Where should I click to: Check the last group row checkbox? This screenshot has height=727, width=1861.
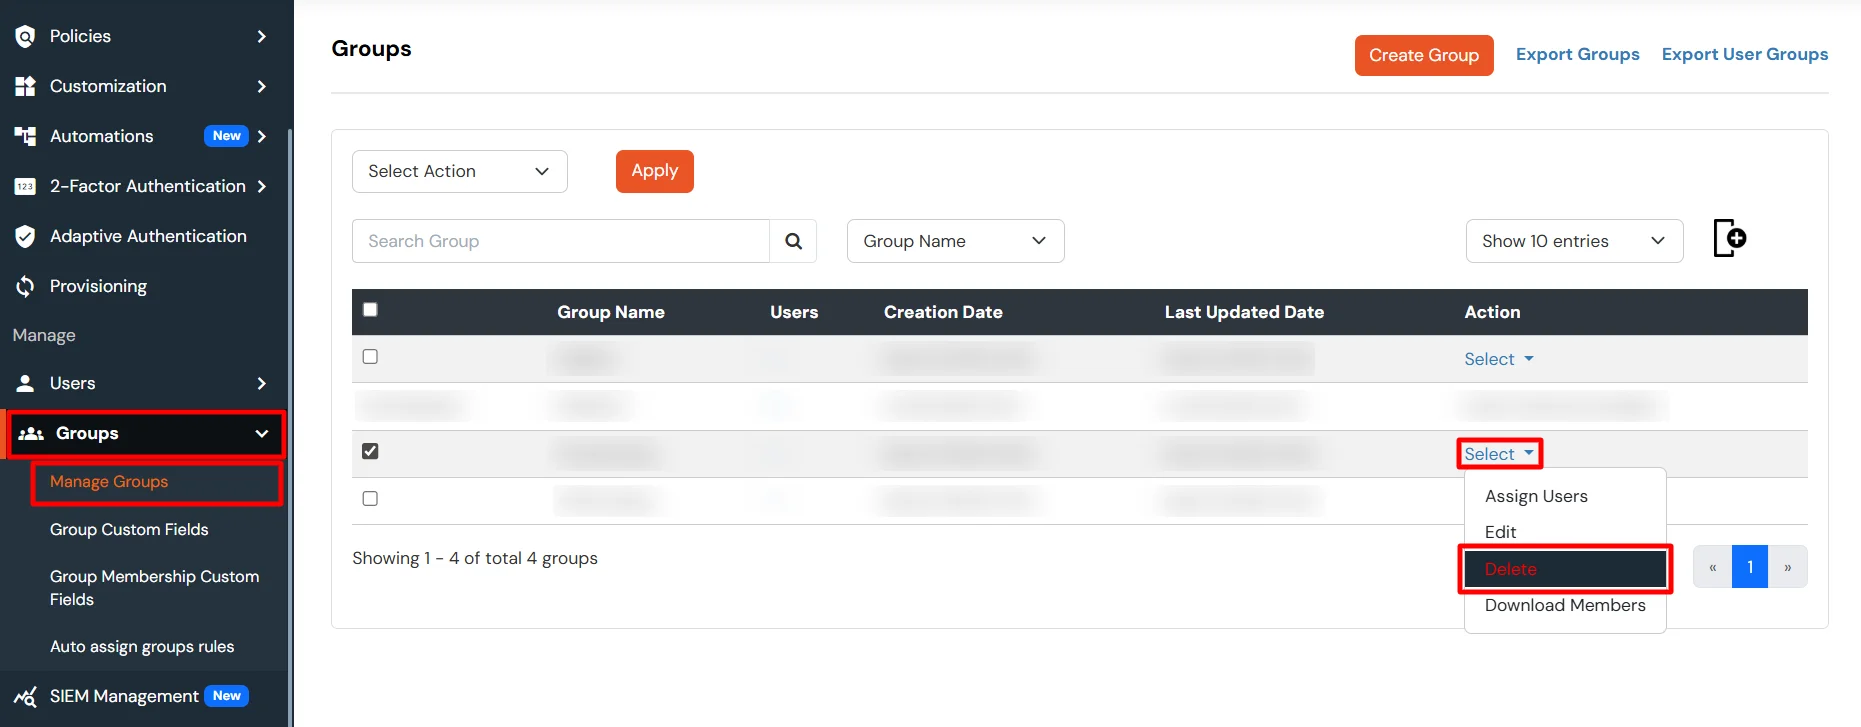click(x=370, y=498)
